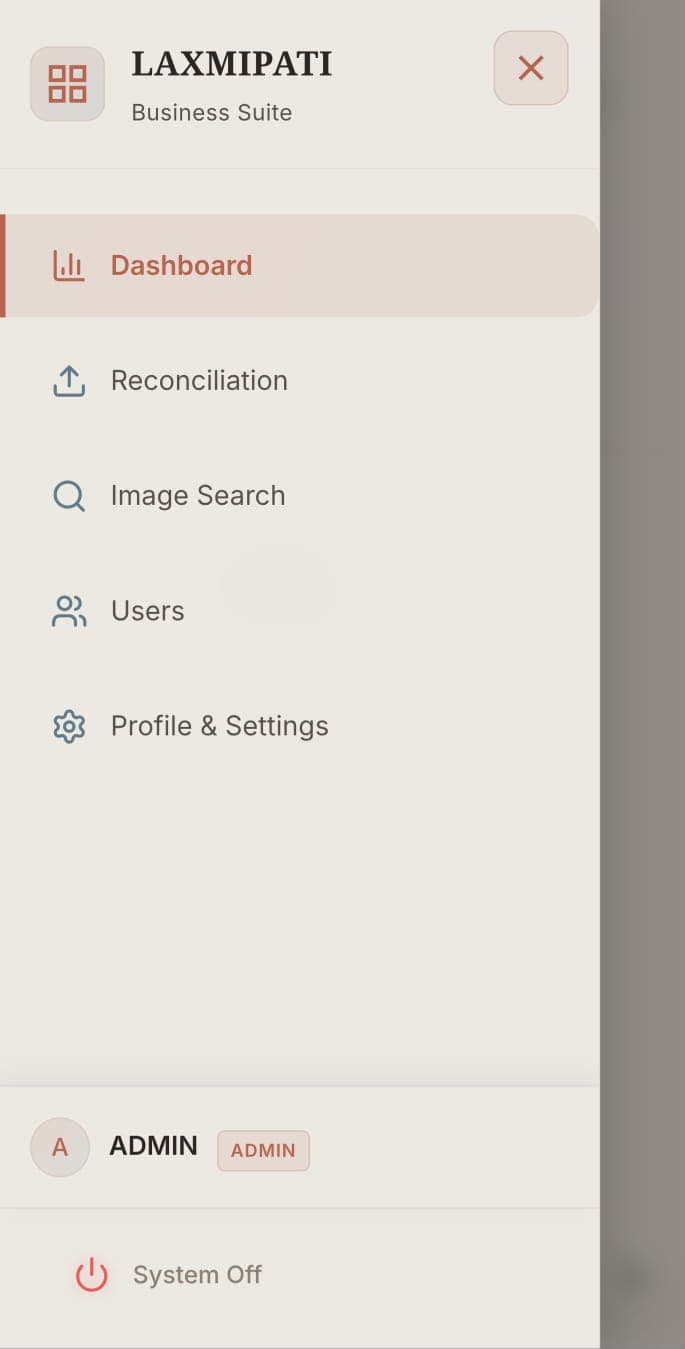Click the Business Suite subtitle
This screenshot has width=685, height=1349.
(x=211, y=113)
